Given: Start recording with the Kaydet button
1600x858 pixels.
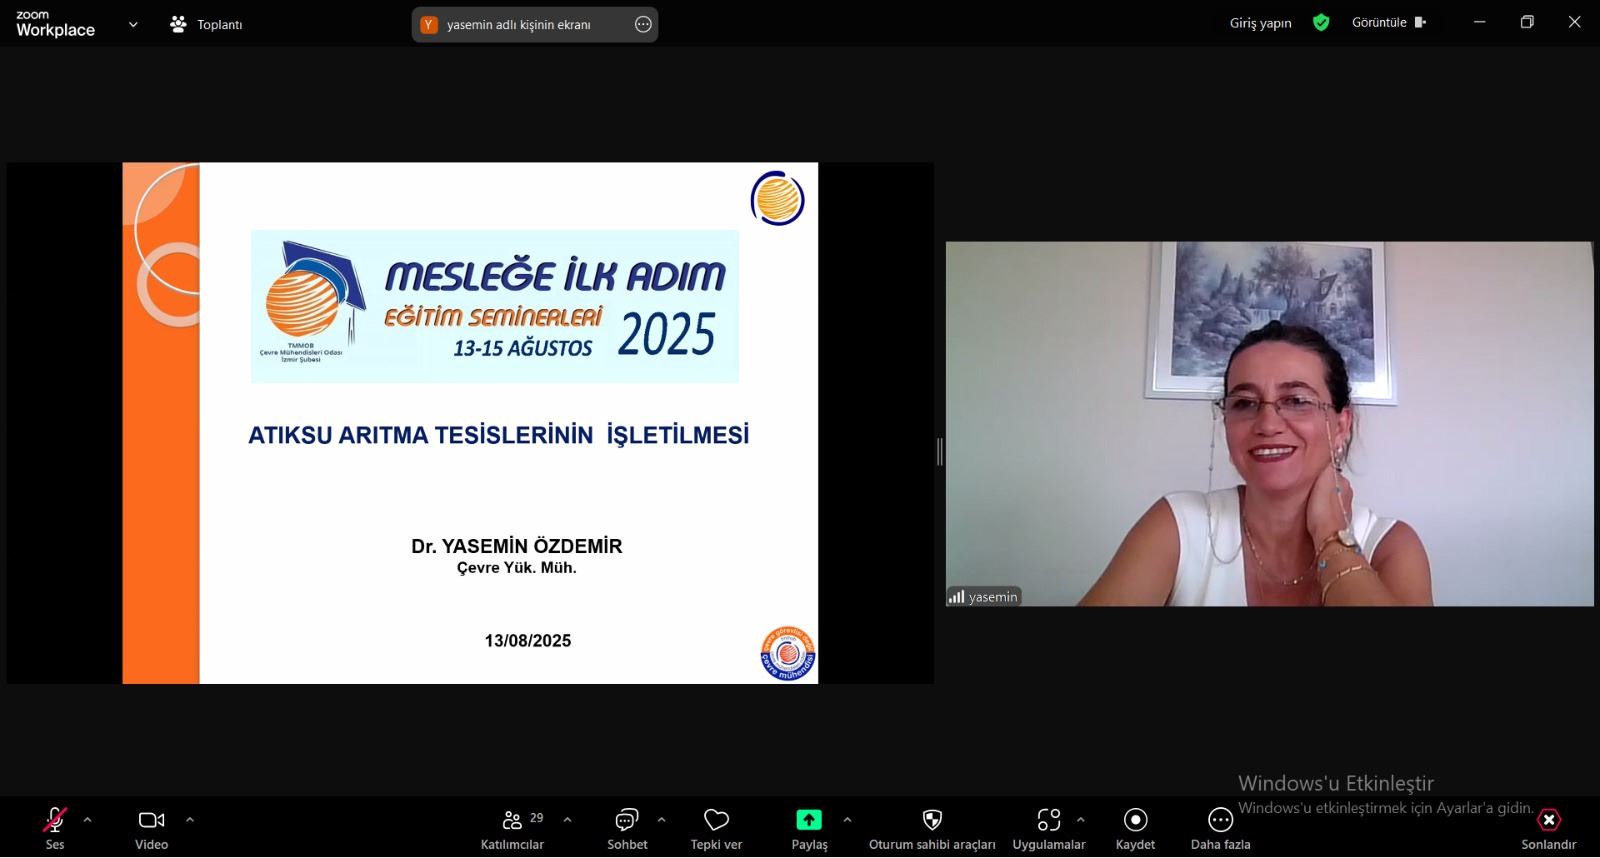Looking at the screenshot, I should [x=1135, y=821].
